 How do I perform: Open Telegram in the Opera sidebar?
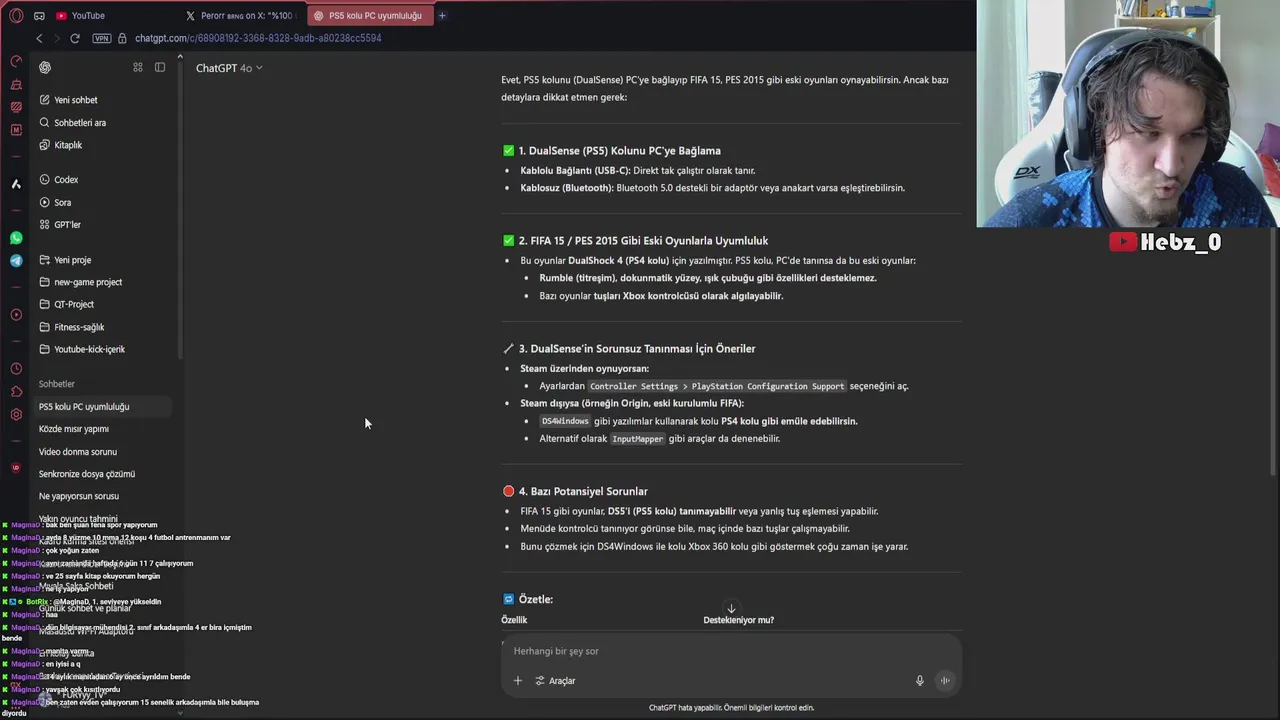click(16, 261)
